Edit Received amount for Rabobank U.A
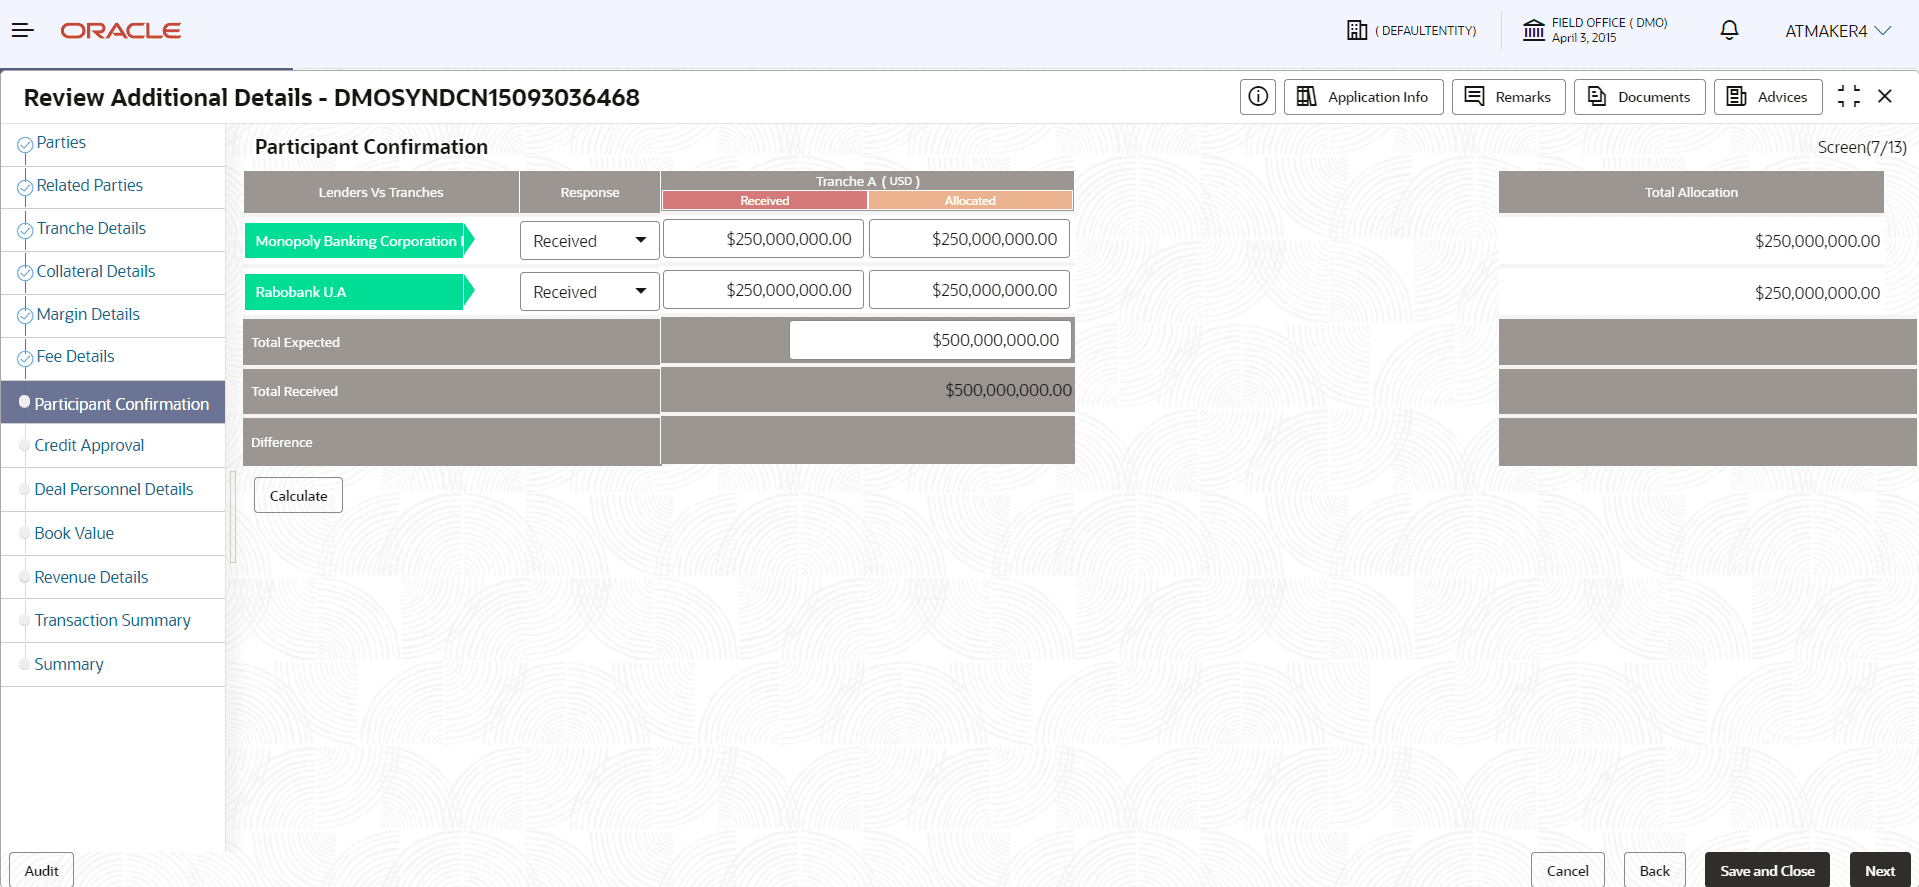The width and height of the screenshot is (1919, 887). click(764, 290)
